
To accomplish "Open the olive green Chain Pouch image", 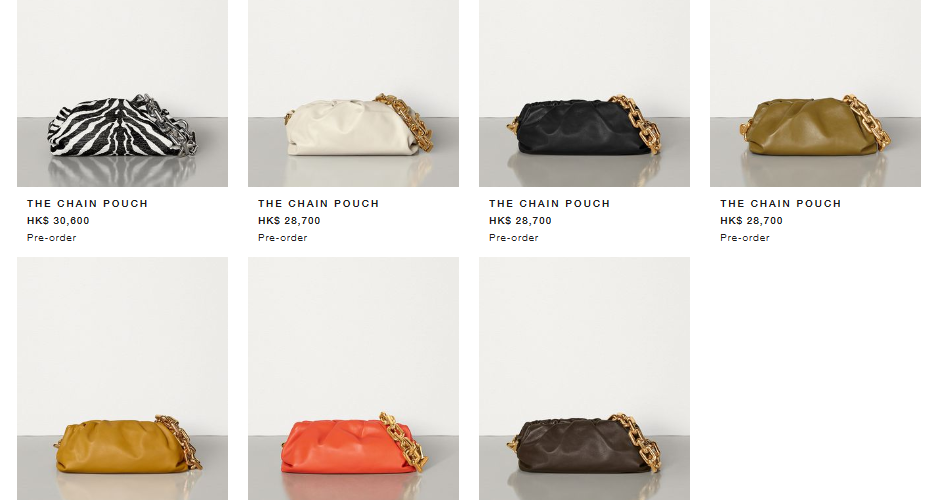I will (x=816, y=93).
